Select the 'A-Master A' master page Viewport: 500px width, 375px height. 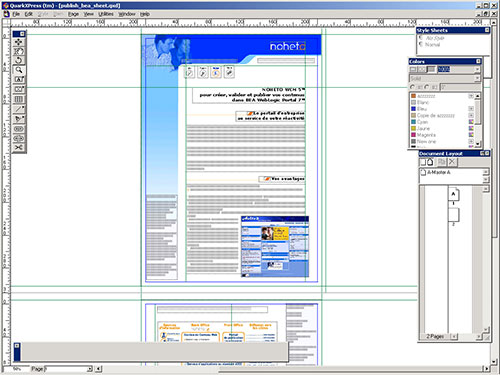pos(439,172)
